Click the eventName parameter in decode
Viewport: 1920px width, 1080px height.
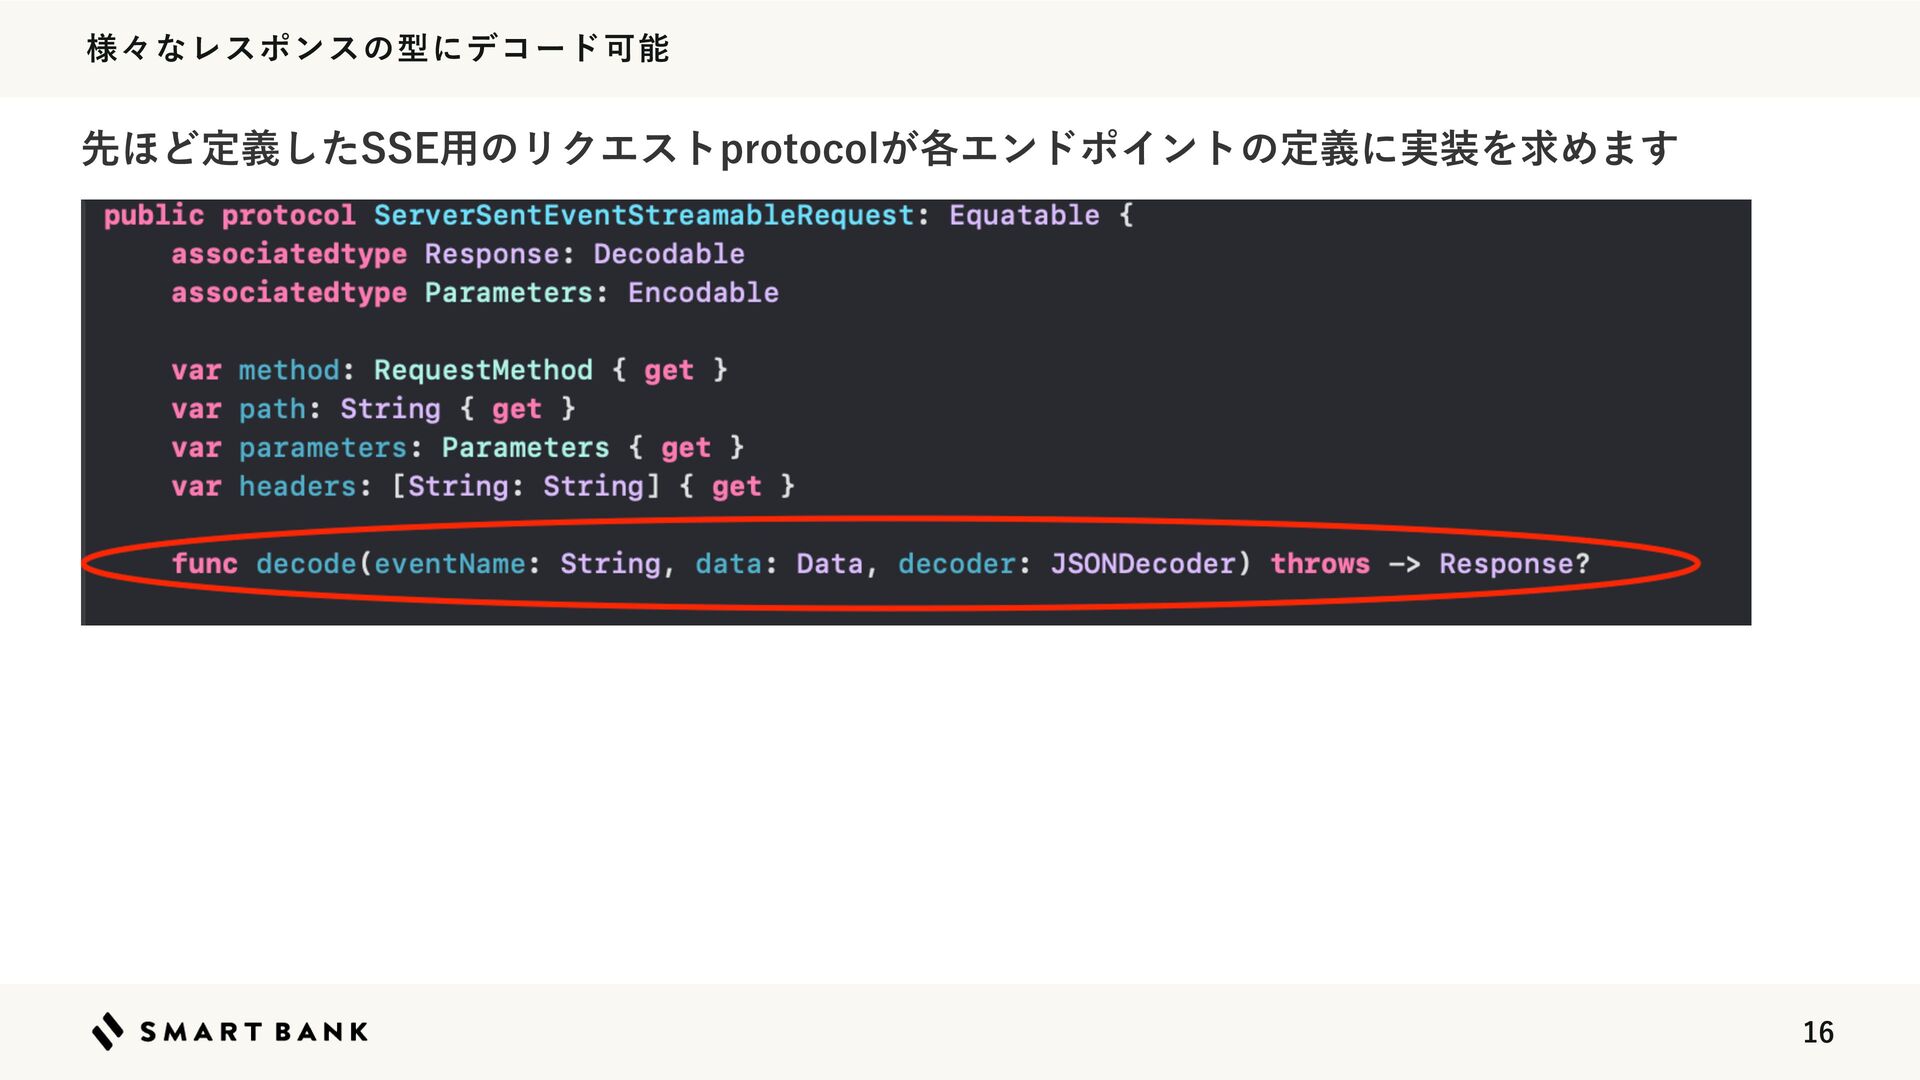[x=449, y=564]
